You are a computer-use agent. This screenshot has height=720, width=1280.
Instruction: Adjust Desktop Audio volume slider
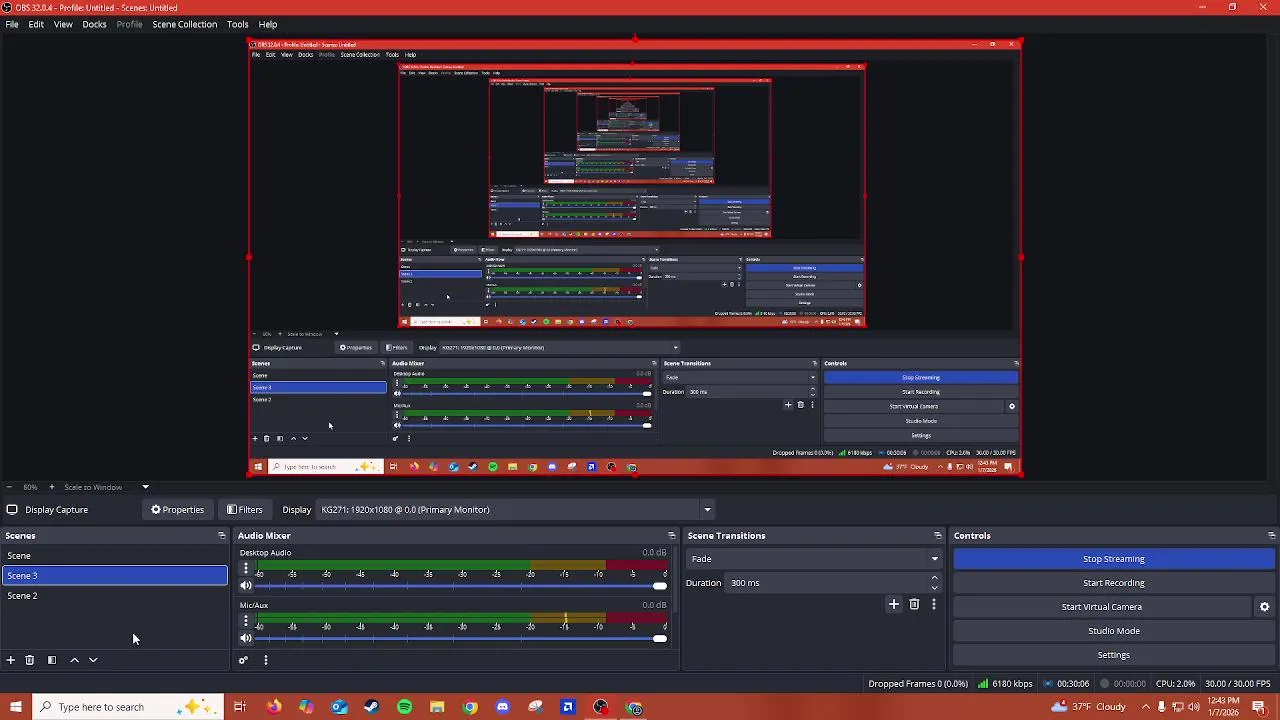point(461,586)
